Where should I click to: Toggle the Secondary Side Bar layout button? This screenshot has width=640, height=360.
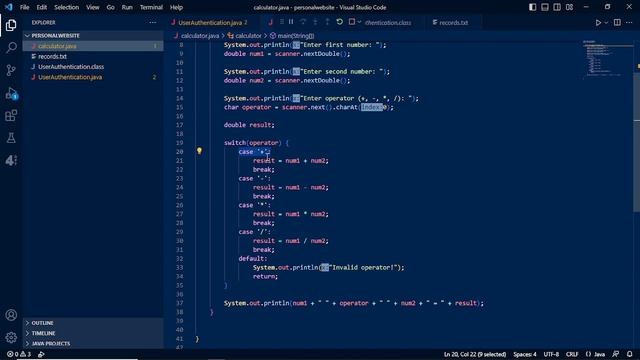point(557,7)
